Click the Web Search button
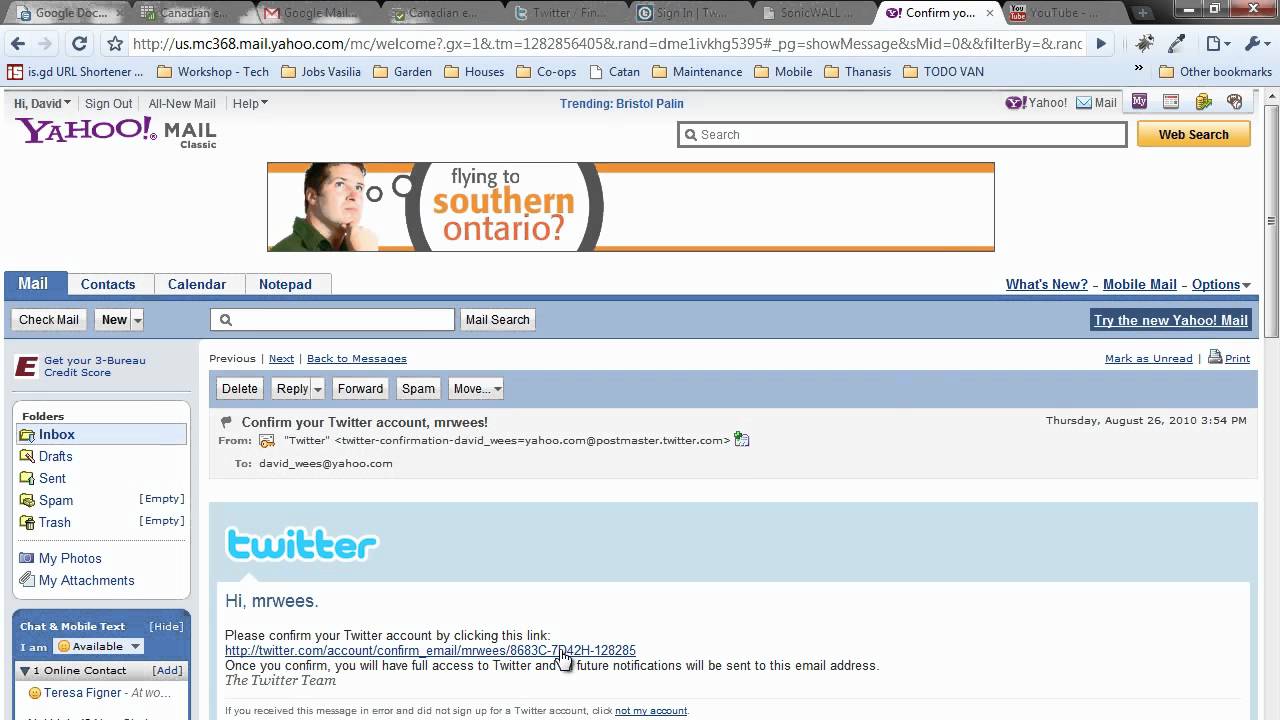Viewport: 1280px width, 720px height. point(1194,134)
